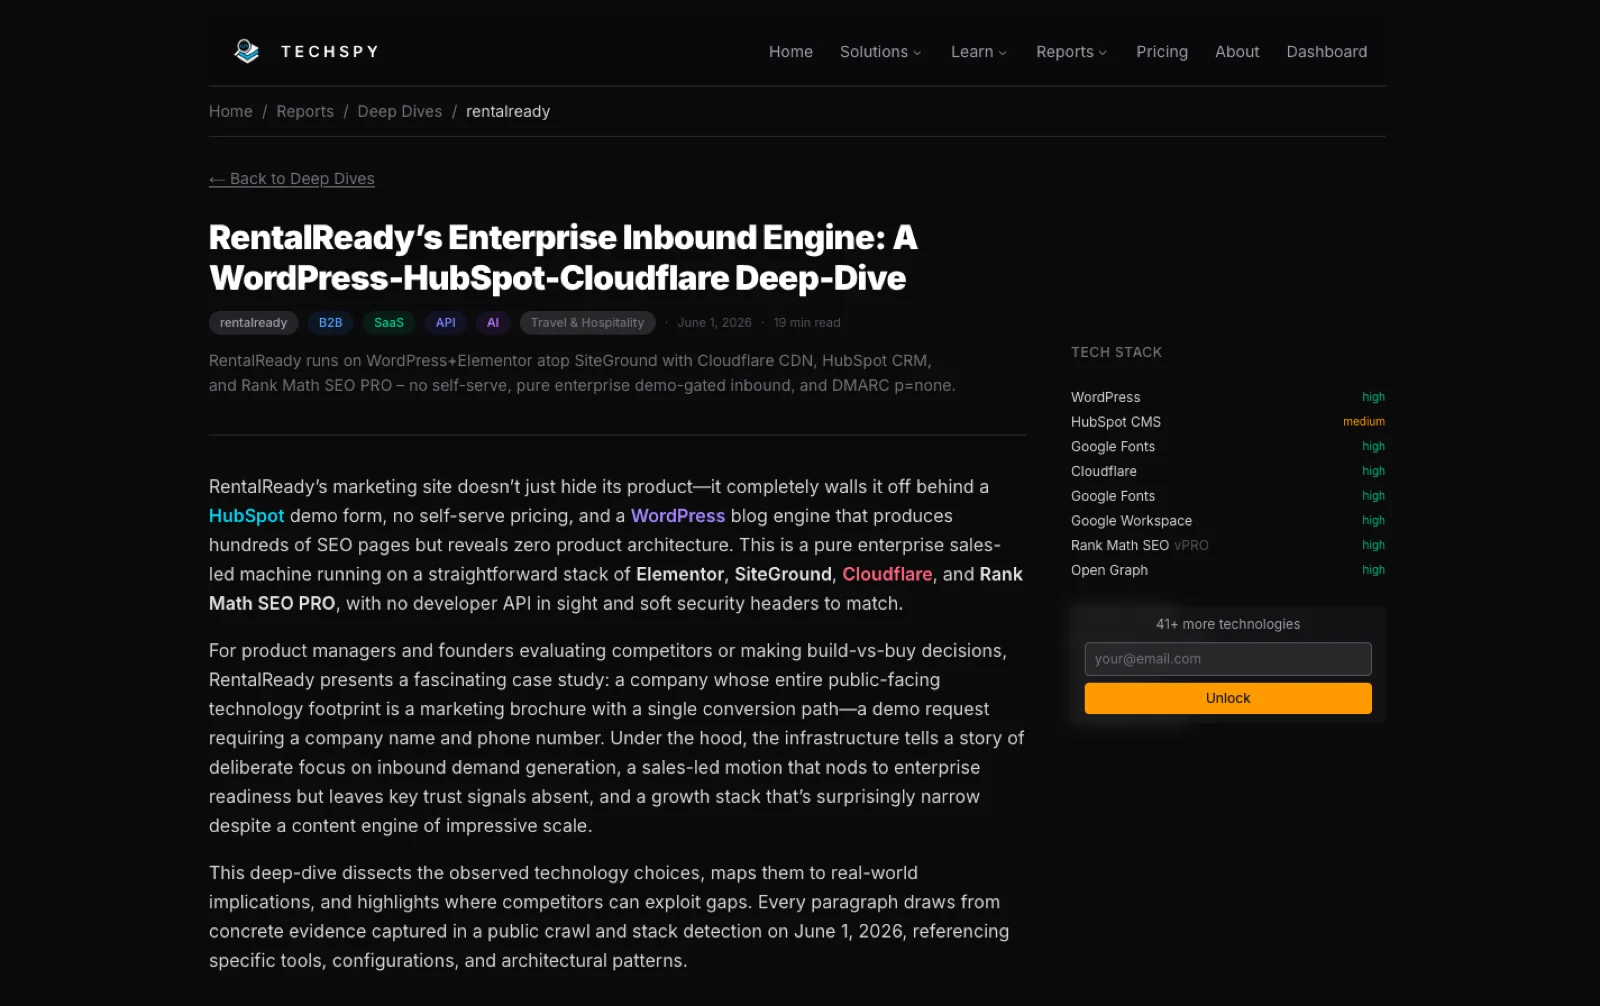Viewport: 1600px width, 1006px height.
Task: Click the TECH STACK heading
Action: pos(1116,352)
